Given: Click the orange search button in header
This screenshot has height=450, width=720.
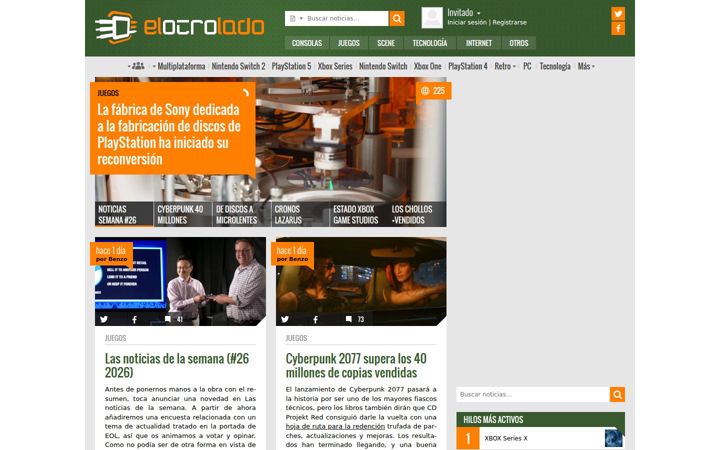Looking at the screenshot, I should coord(397,18).
